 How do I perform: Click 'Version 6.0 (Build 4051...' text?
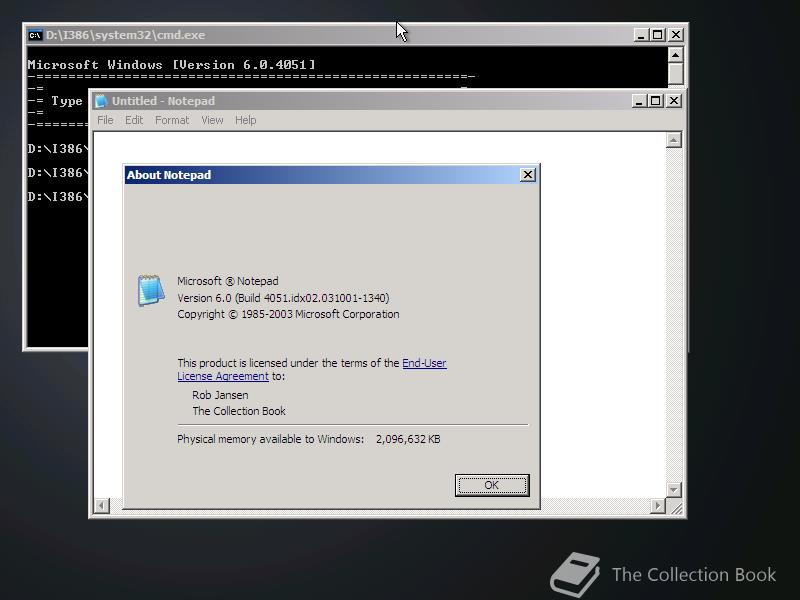click(283, 298)
